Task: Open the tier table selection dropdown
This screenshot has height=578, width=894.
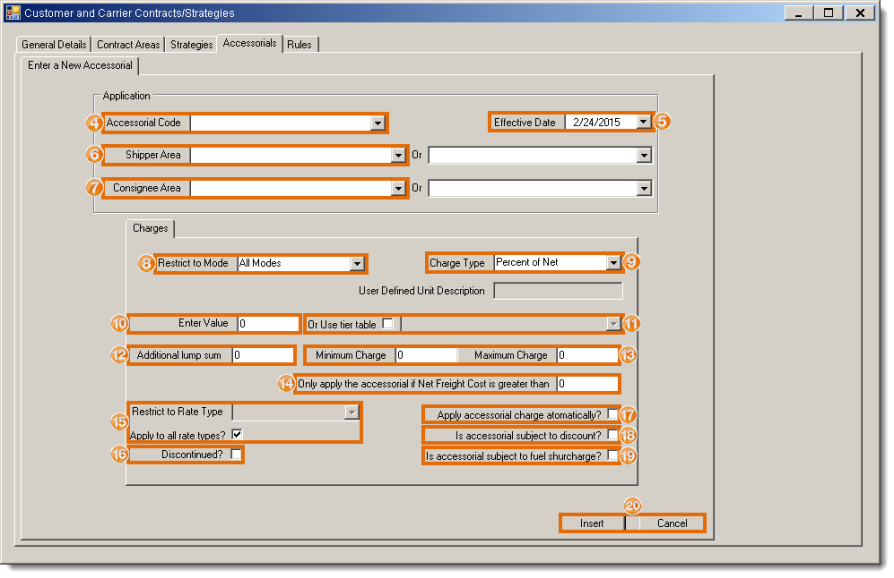Action: click(x=613, y=324)
